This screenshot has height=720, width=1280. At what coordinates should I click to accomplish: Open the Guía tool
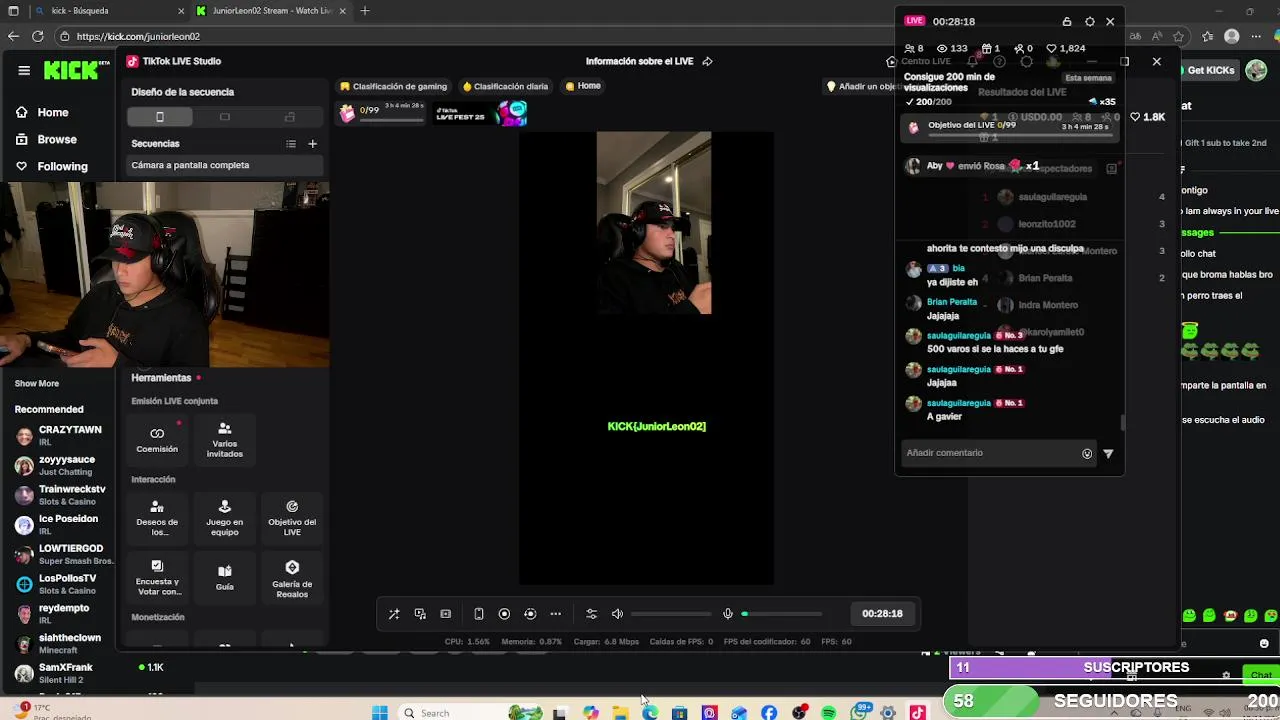[x=224, y=577]
